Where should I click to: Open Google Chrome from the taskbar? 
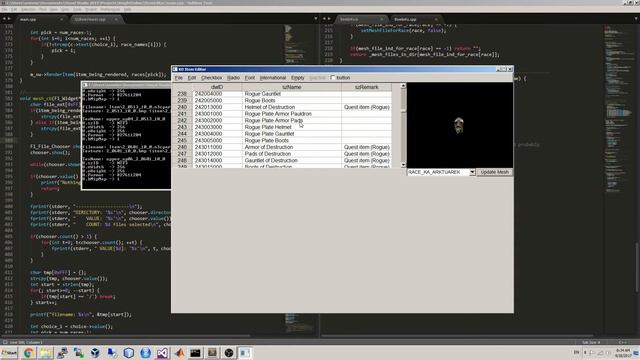[29, 353]
